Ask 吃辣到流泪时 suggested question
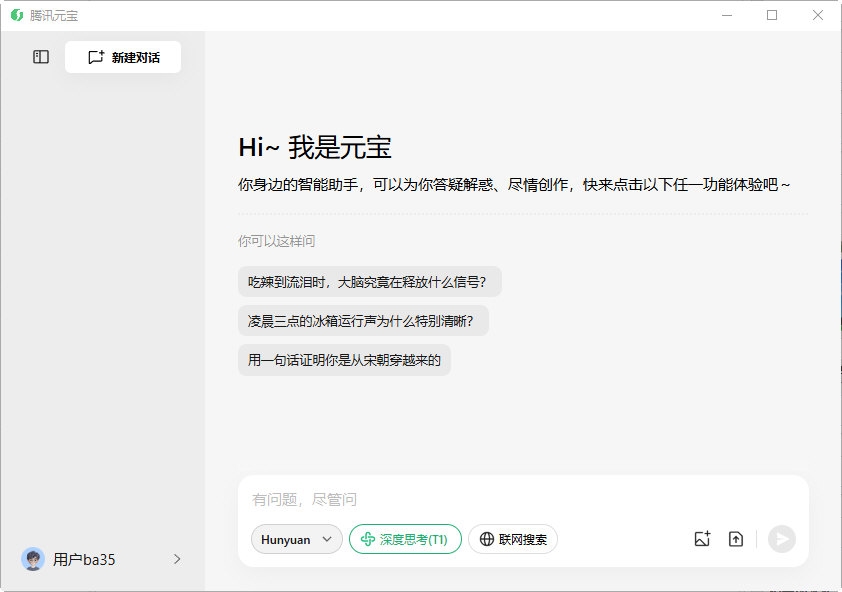This screenshot has width=842, height=592. tap(369, 281)
